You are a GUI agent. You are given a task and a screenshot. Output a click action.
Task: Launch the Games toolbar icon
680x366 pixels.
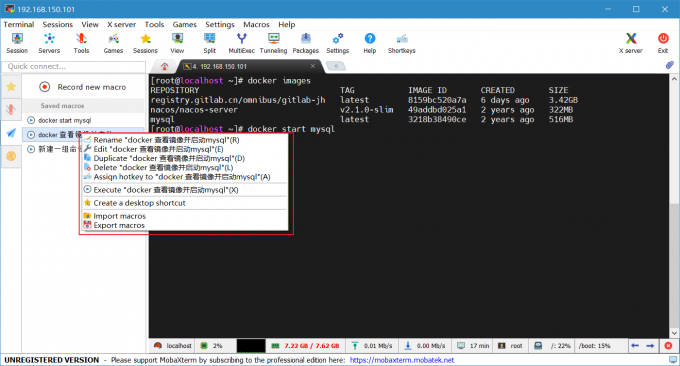pyautogui.click(x=113, y=43)
